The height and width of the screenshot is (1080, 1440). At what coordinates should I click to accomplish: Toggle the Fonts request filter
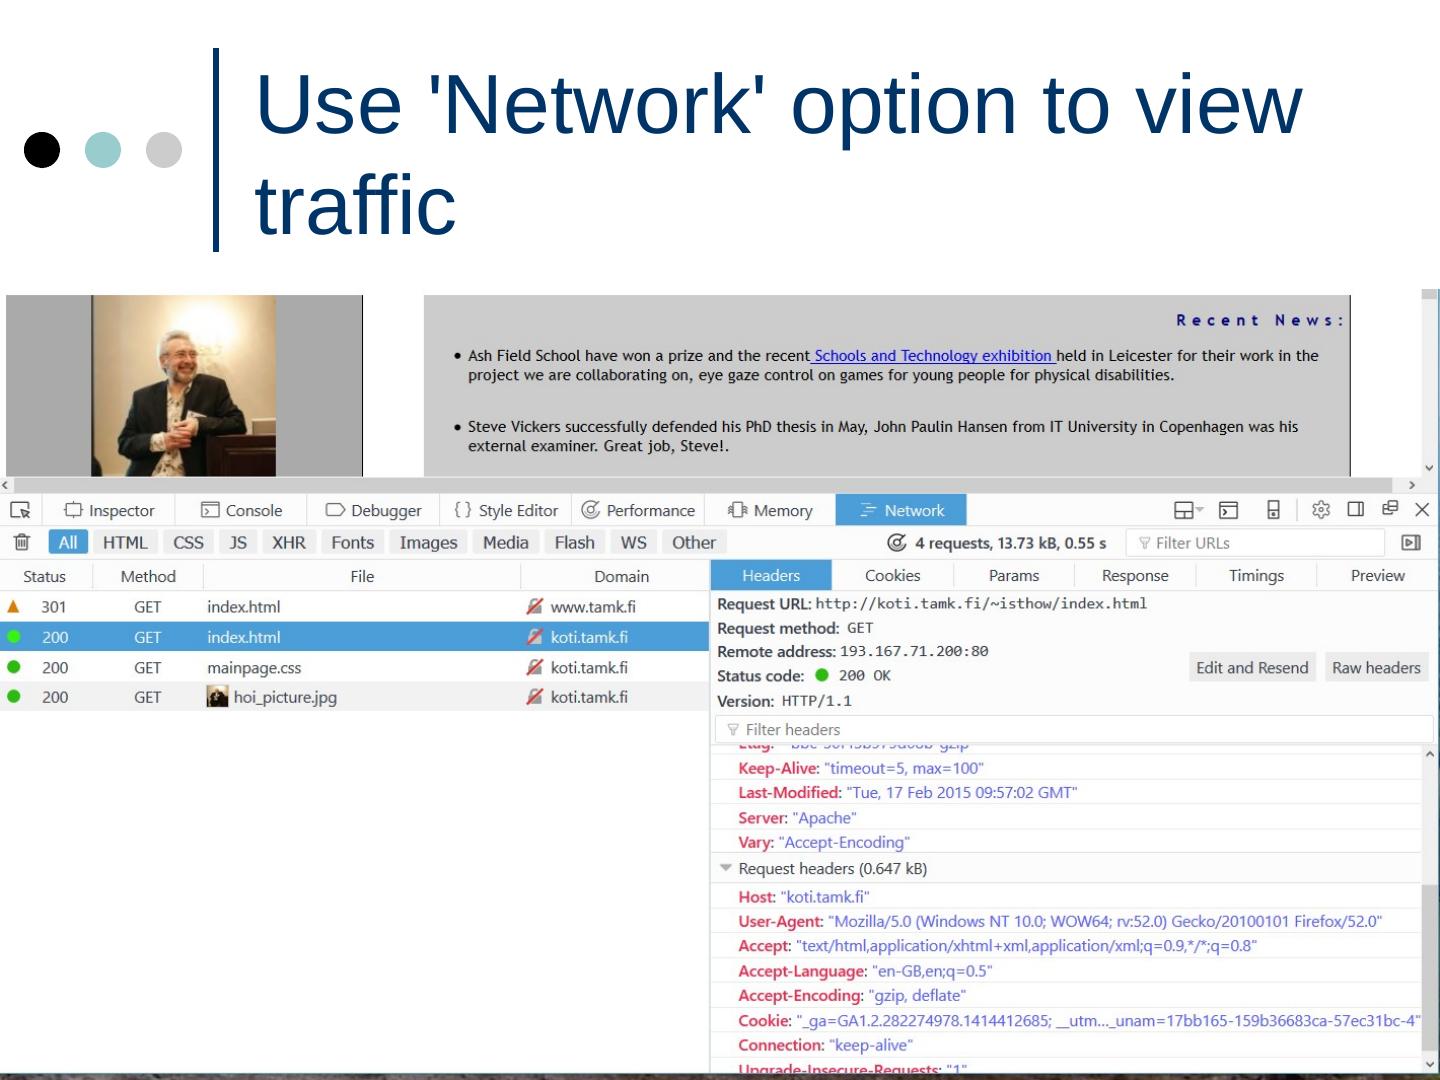click(353, 542)
